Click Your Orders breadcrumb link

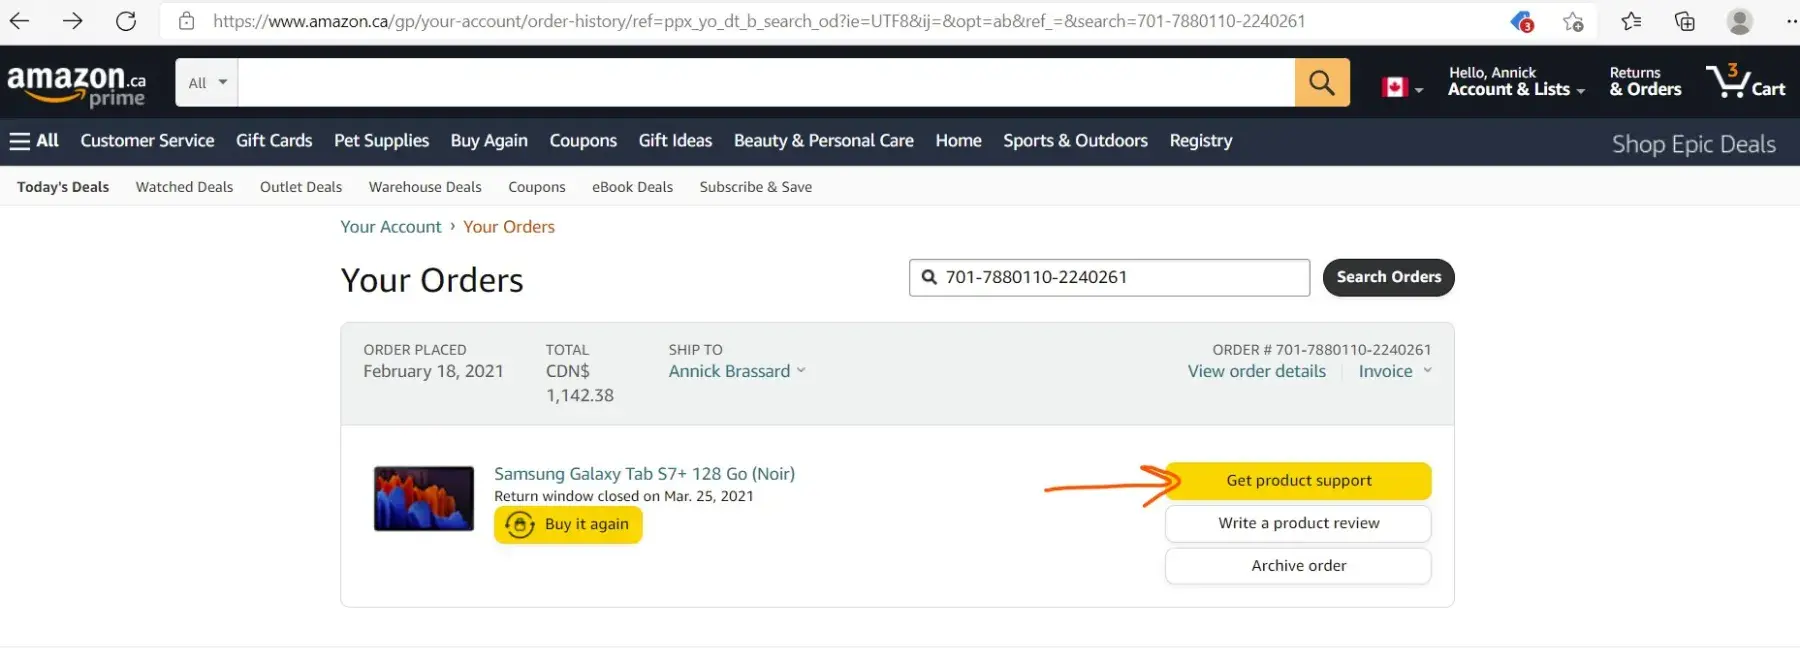508,227
